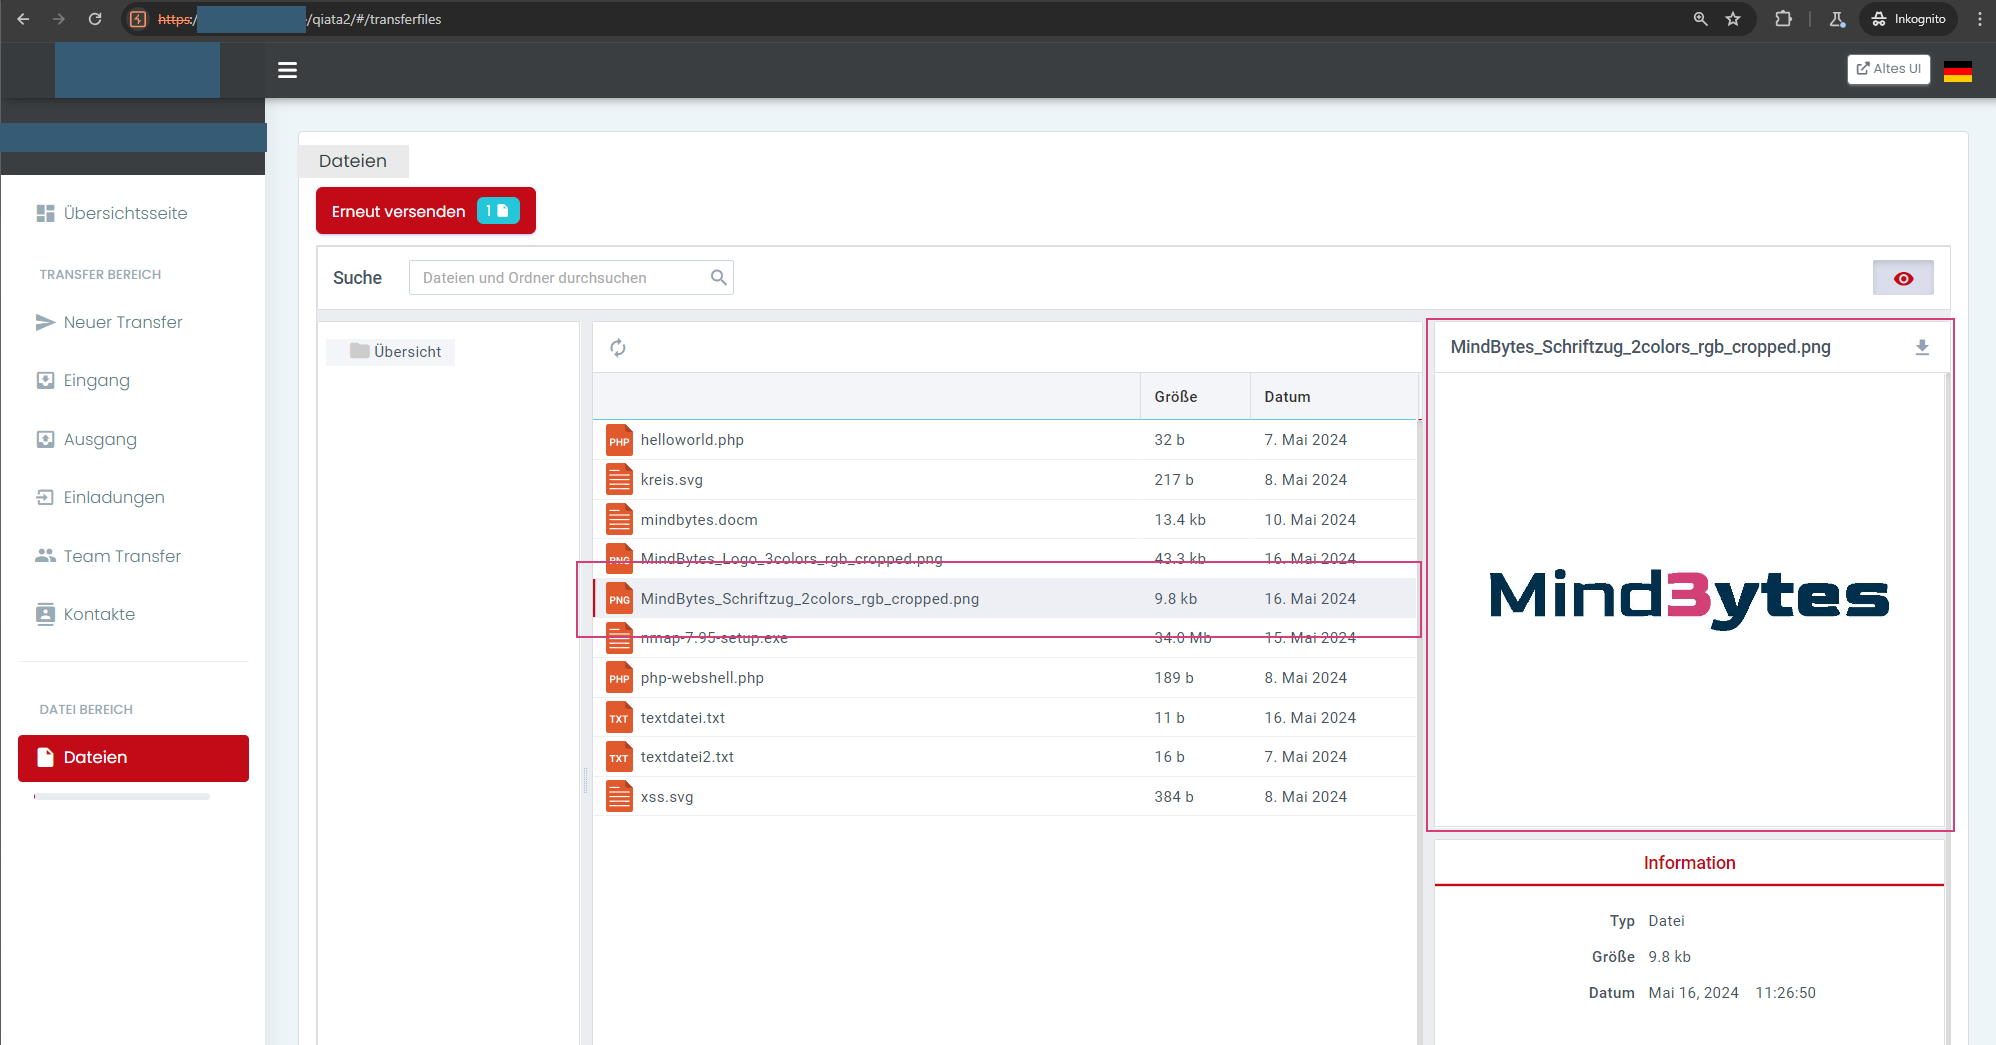Click the xss.svg file icon

tap(620, 797)
